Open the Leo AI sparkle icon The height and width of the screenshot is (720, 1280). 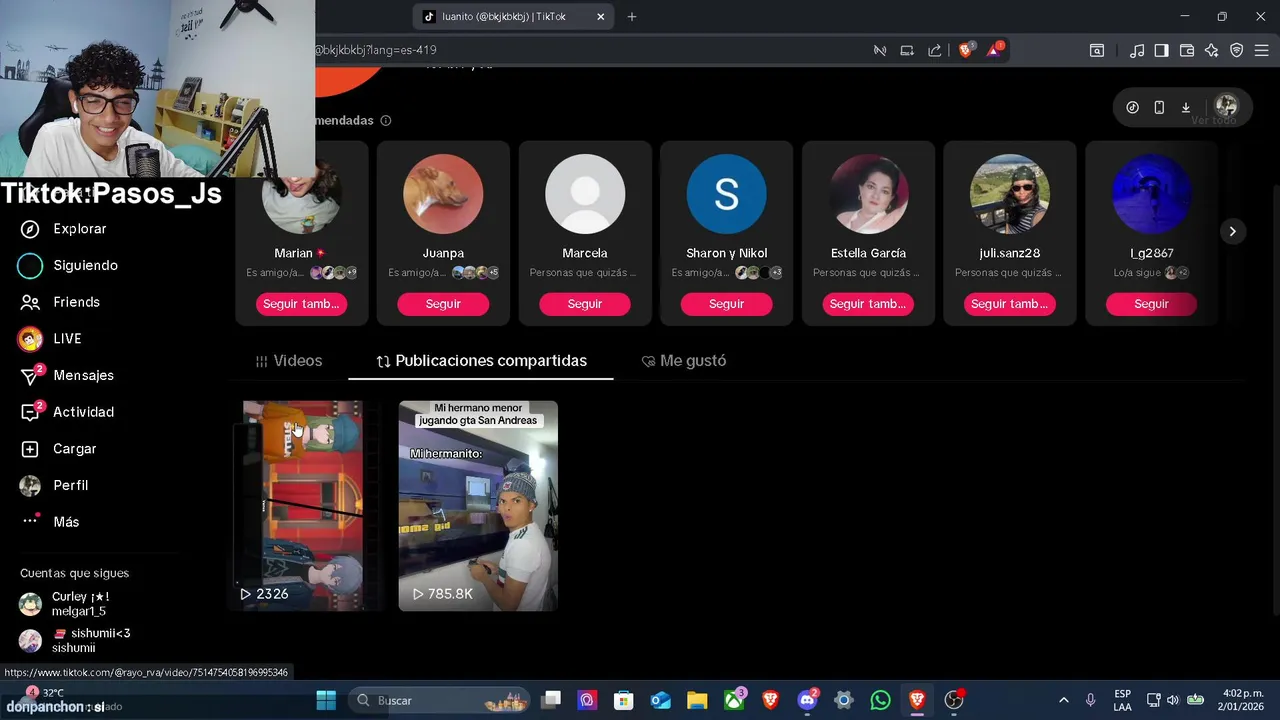pos(1212,50)
